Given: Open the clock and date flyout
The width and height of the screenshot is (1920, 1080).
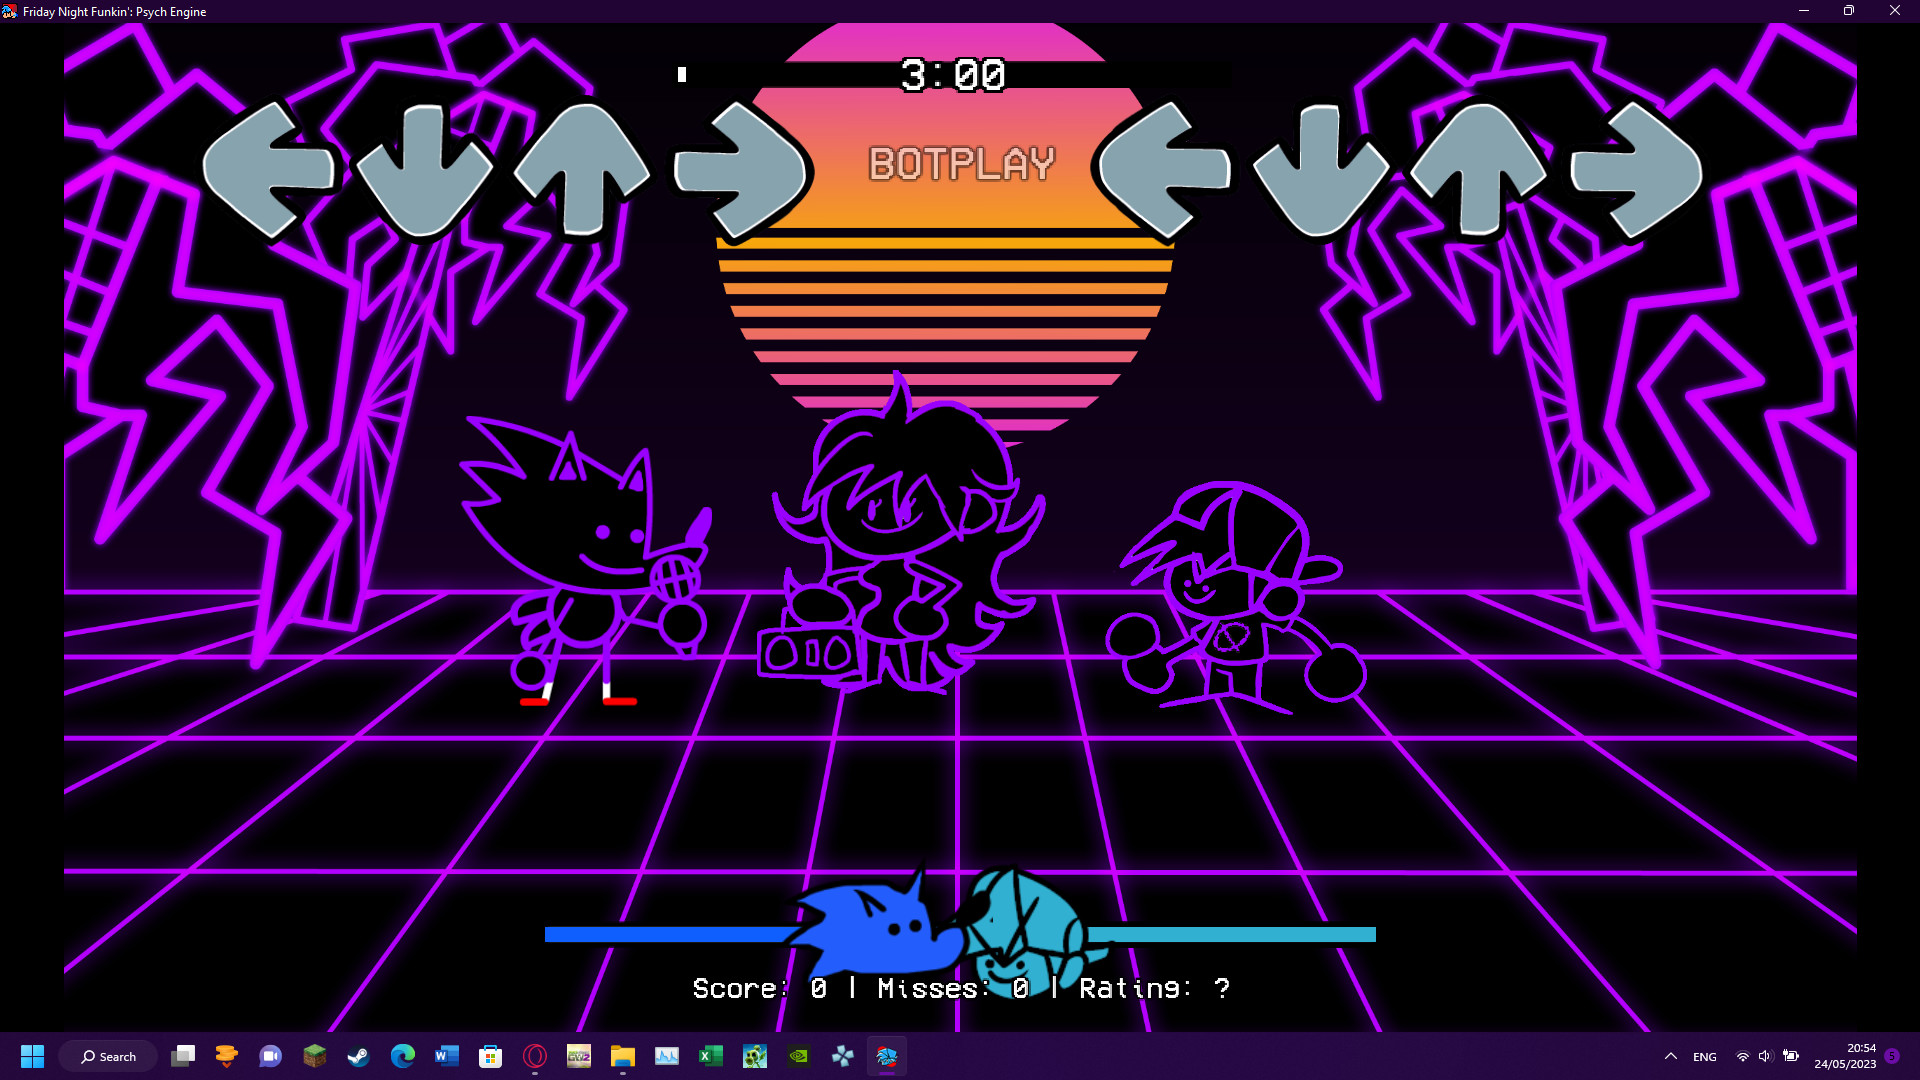Looking at the screenshot, I should [1845, 1056].
